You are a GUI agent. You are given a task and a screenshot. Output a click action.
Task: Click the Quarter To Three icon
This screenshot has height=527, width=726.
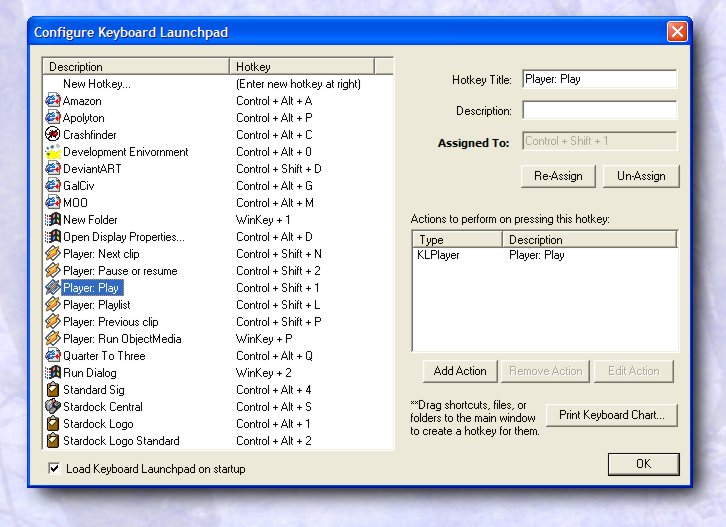point(53,356)
